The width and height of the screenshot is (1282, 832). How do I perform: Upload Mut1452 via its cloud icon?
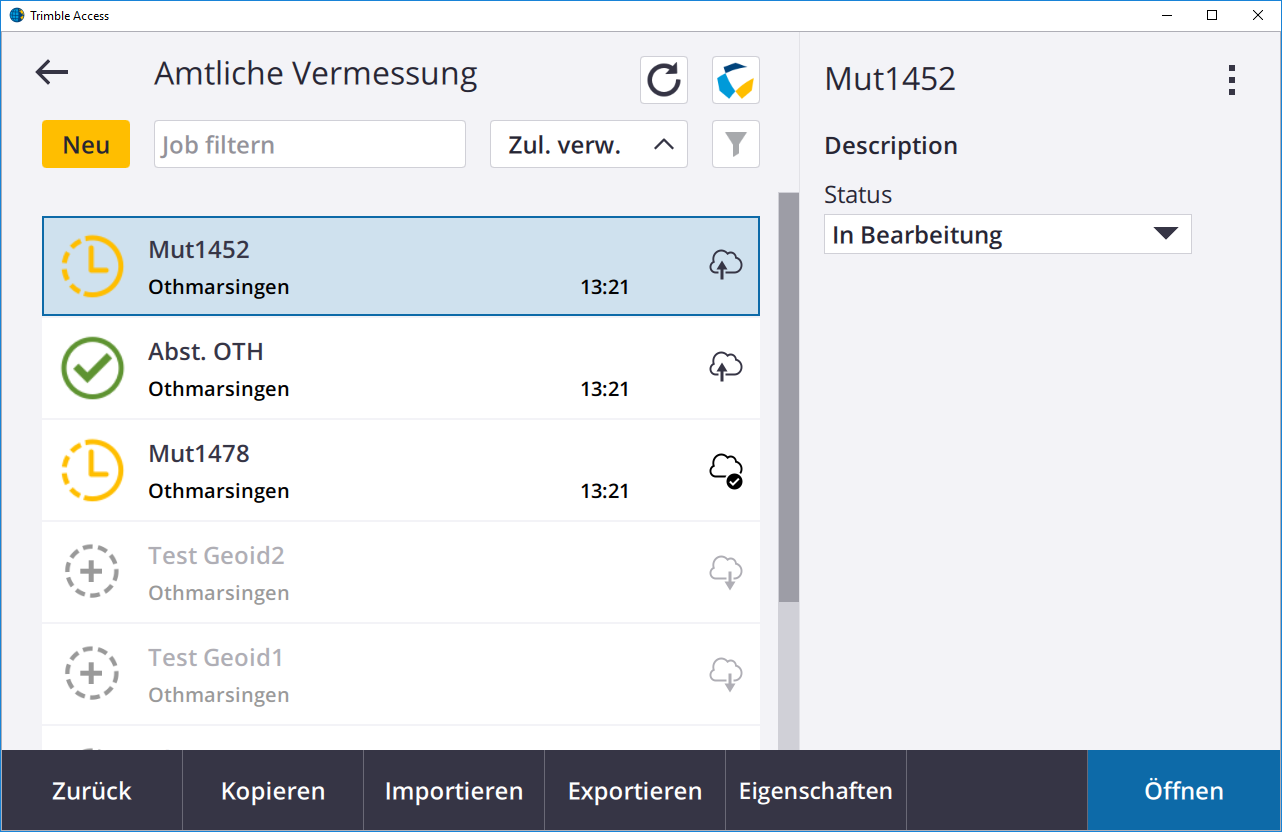click(726, 265)
